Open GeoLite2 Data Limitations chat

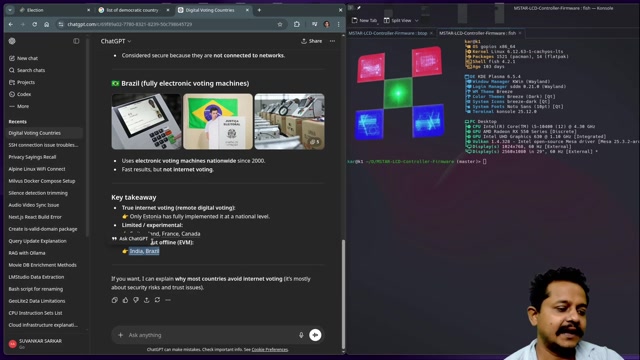[37, 301]
